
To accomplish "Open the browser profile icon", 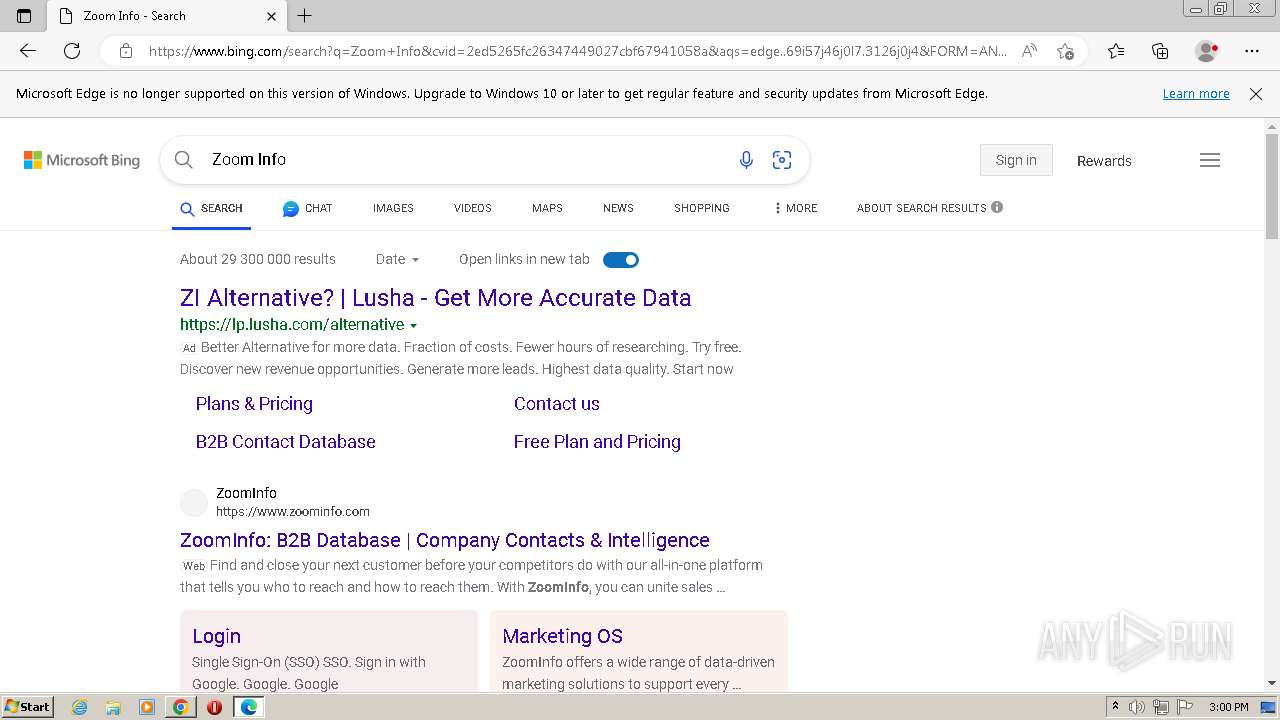I will tap(1207, 51).
